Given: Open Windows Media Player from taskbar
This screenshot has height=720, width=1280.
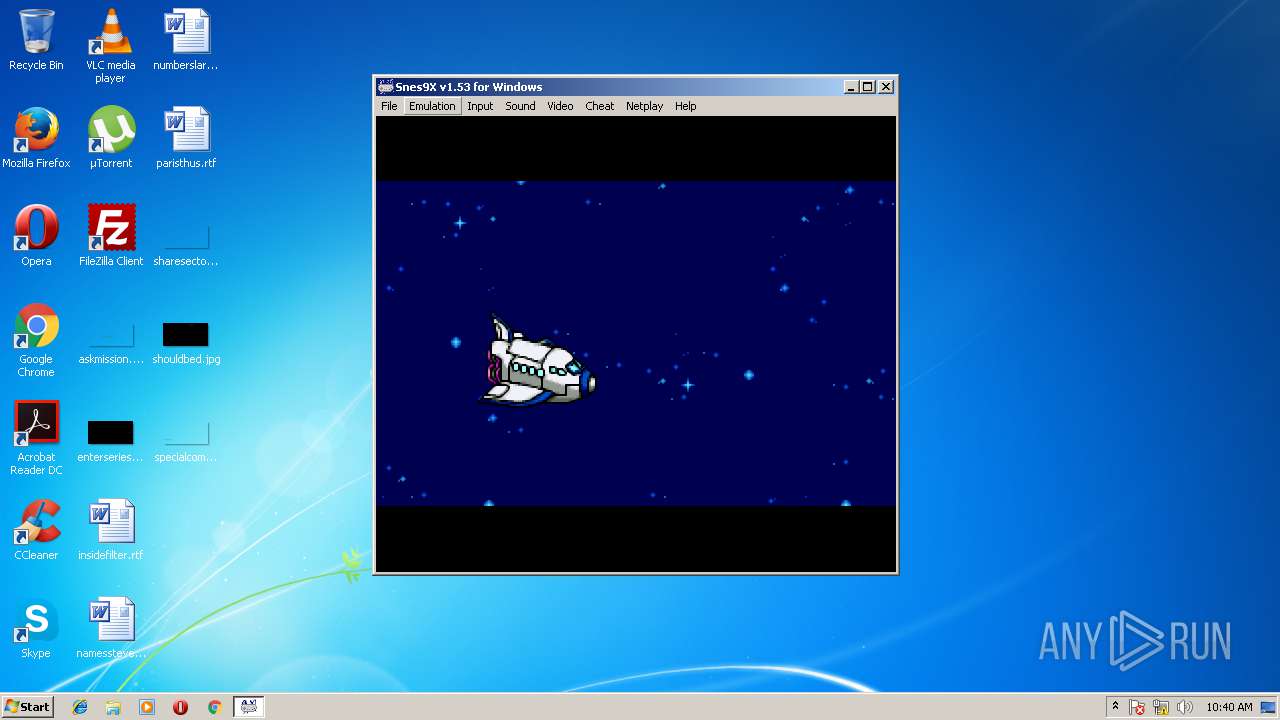Looking at the screenshot, I should coord(147,707).
